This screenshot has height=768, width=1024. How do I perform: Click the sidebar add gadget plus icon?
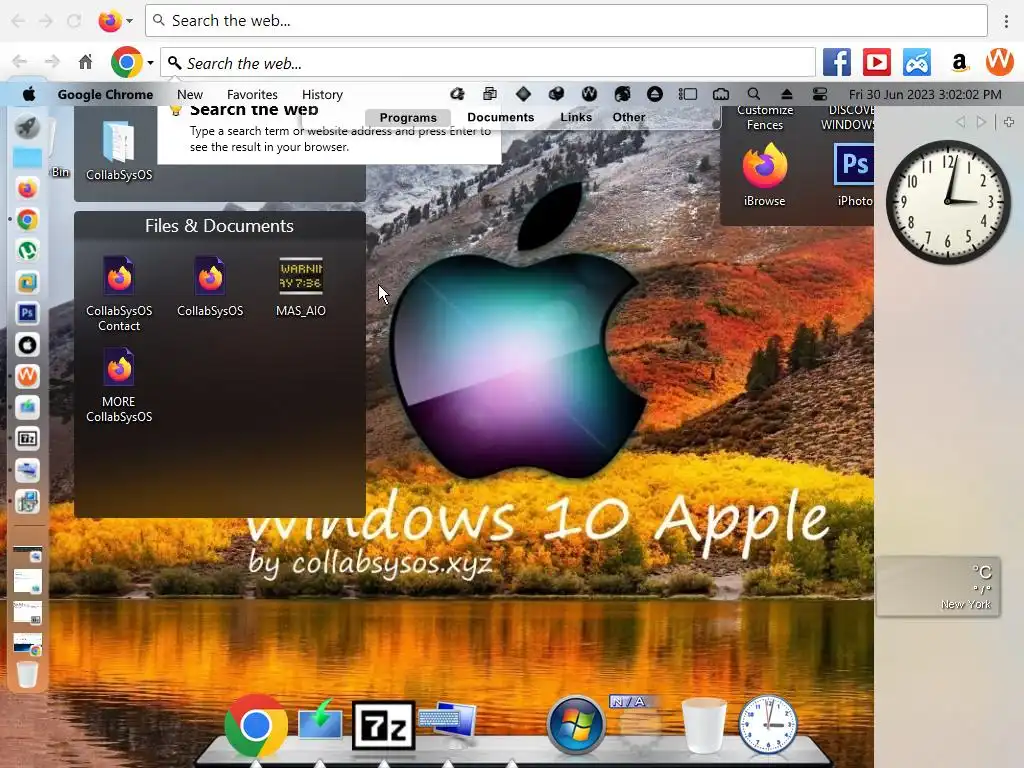tap(1009, 122)
